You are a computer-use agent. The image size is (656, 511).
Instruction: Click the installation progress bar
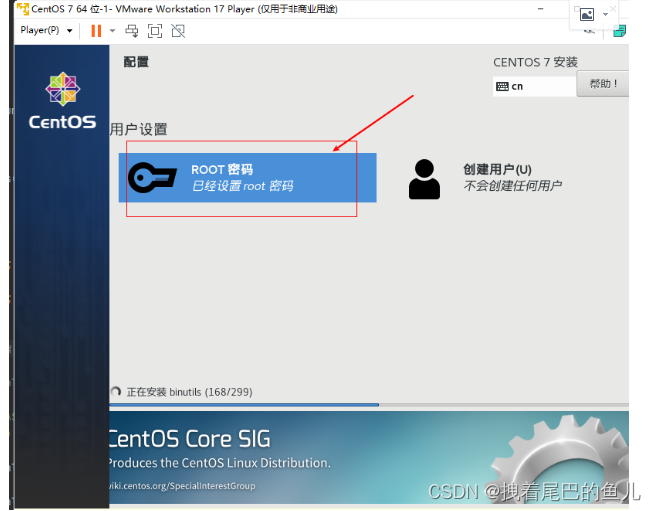click(x=369, y=405)
